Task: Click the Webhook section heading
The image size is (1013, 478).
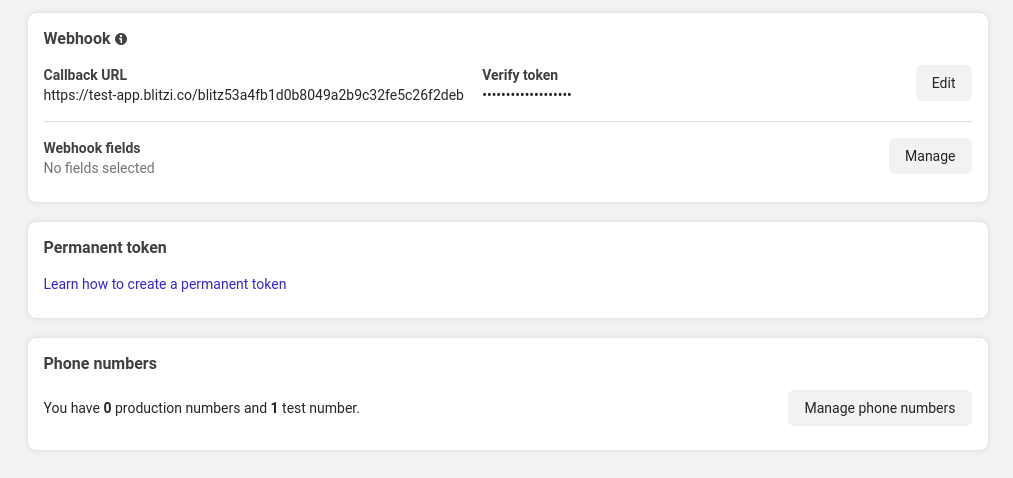Action: tap(76, 39)
